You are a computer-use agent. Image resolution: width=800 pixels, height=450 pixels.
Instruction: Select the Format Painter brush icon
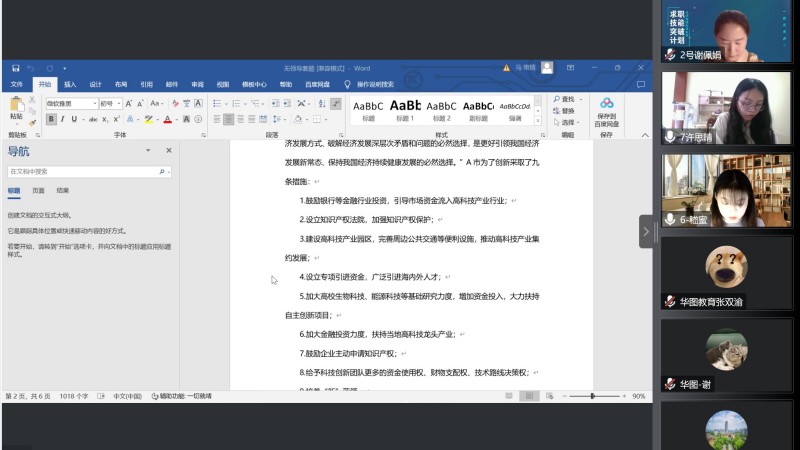32,122
